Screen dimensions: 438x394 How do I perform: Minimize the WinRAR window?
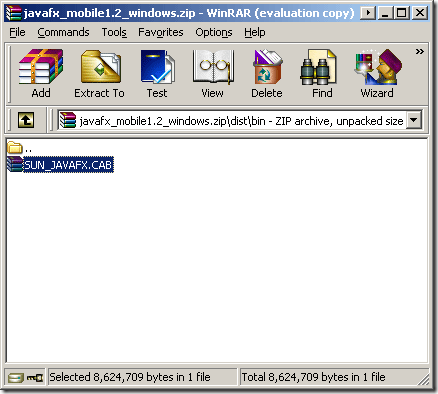tap(385, 13)
